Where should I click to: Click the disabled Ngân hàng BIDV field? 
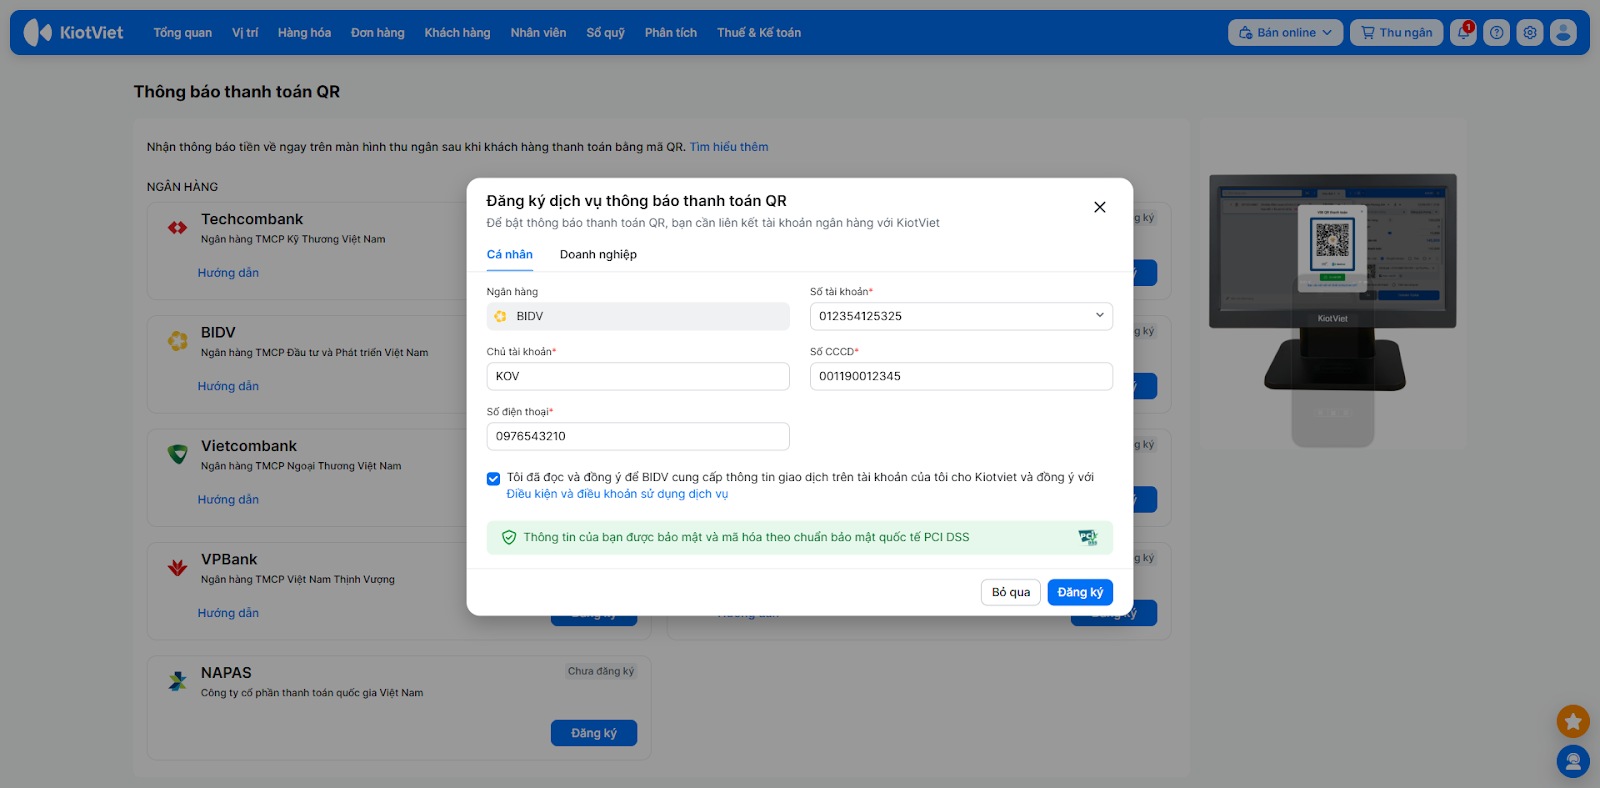638,316
